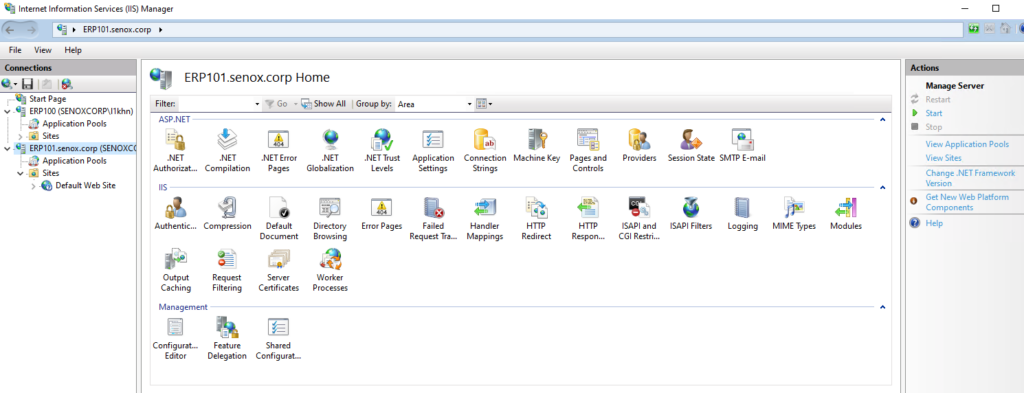Open Authentication feature in IIS section
This screenshot has height=393, width=1024.
click(174, 213)
